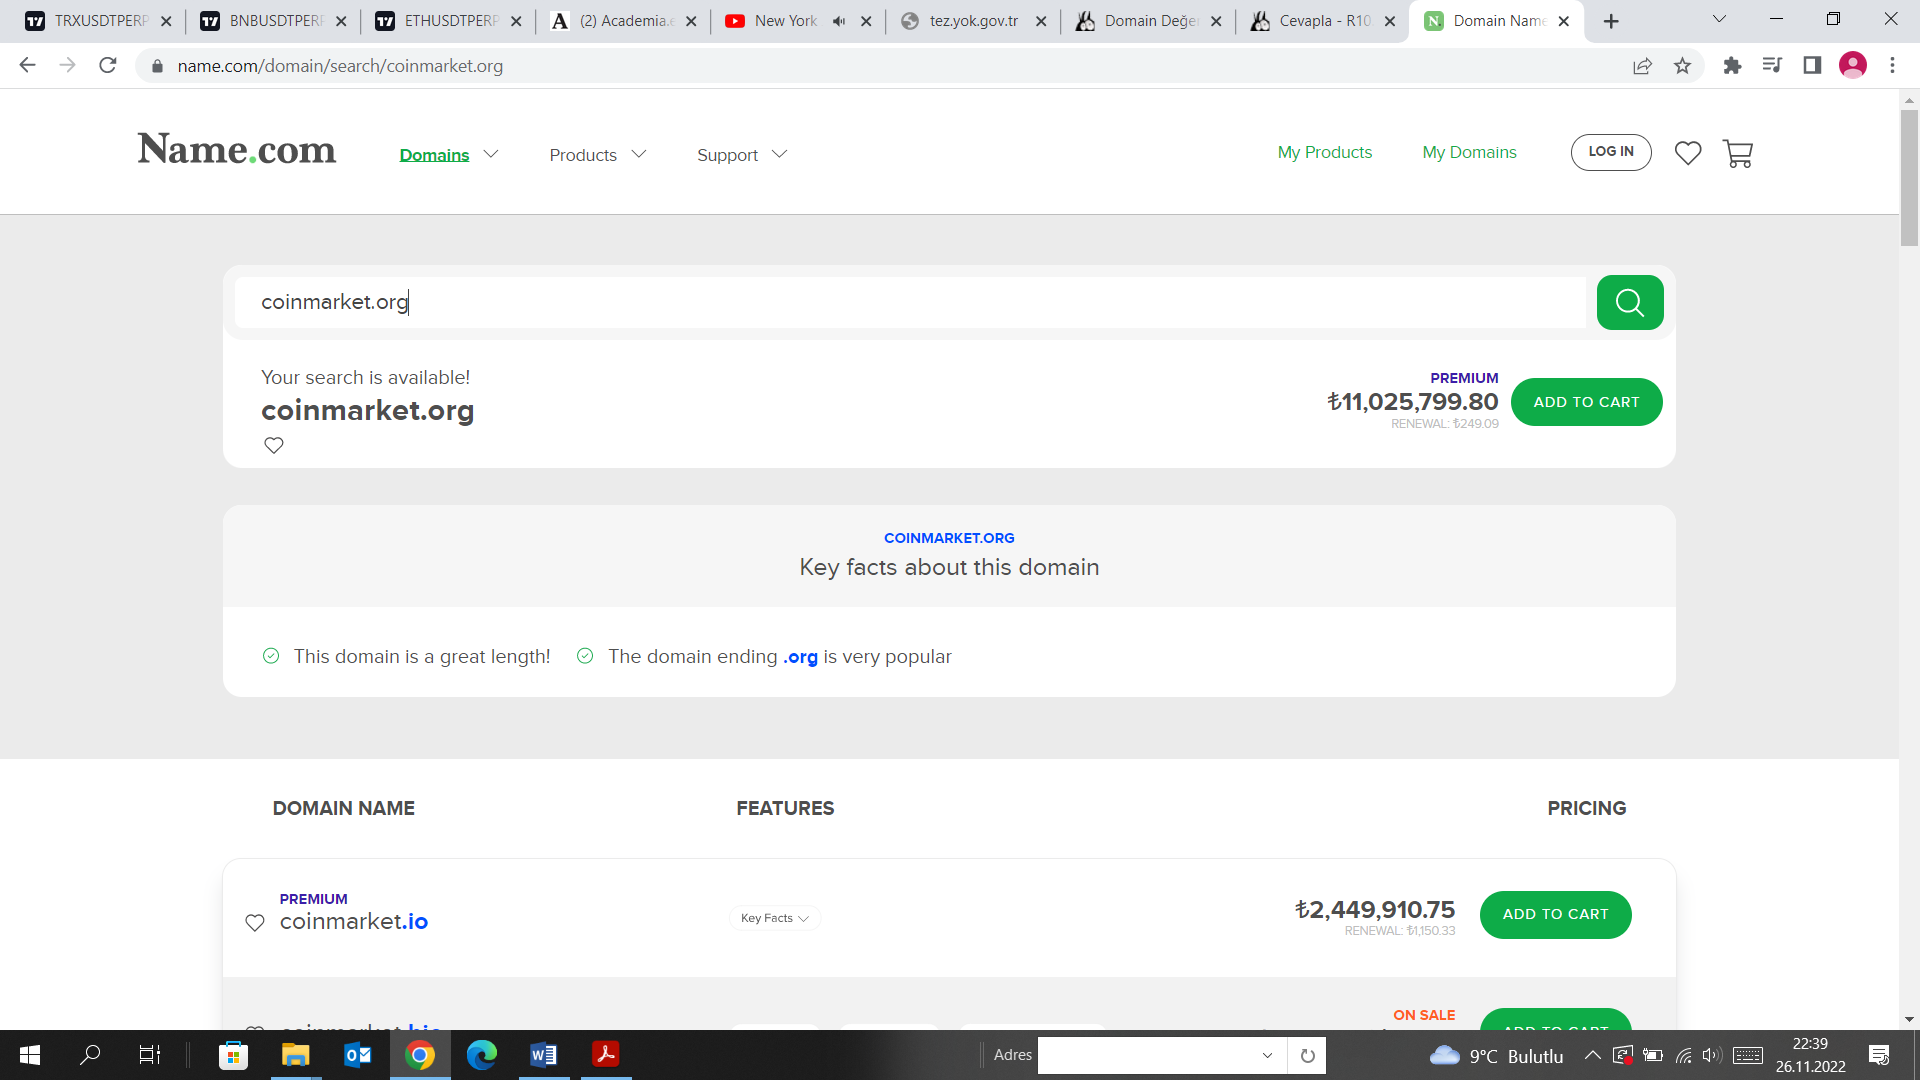Favorite coinmarket.org with heart icon
The image size is (1920, 1080).
pos(274,445)
